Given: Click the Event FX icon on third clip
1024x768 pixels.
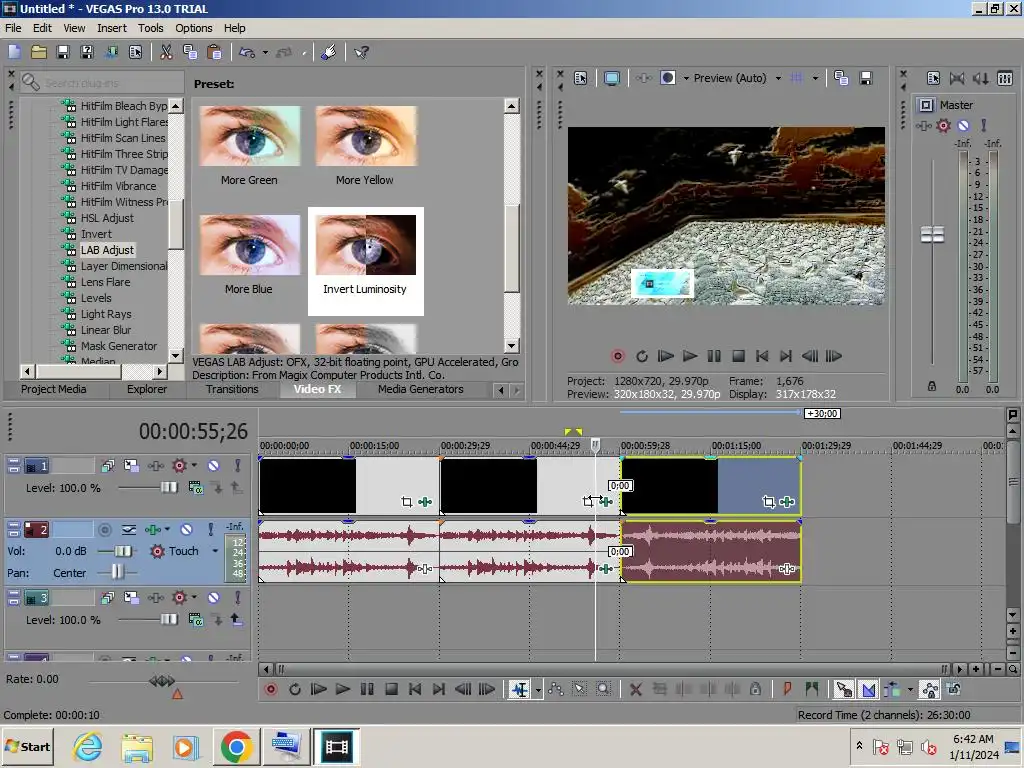Looking at the screenshot, I should tap(787, 502).
